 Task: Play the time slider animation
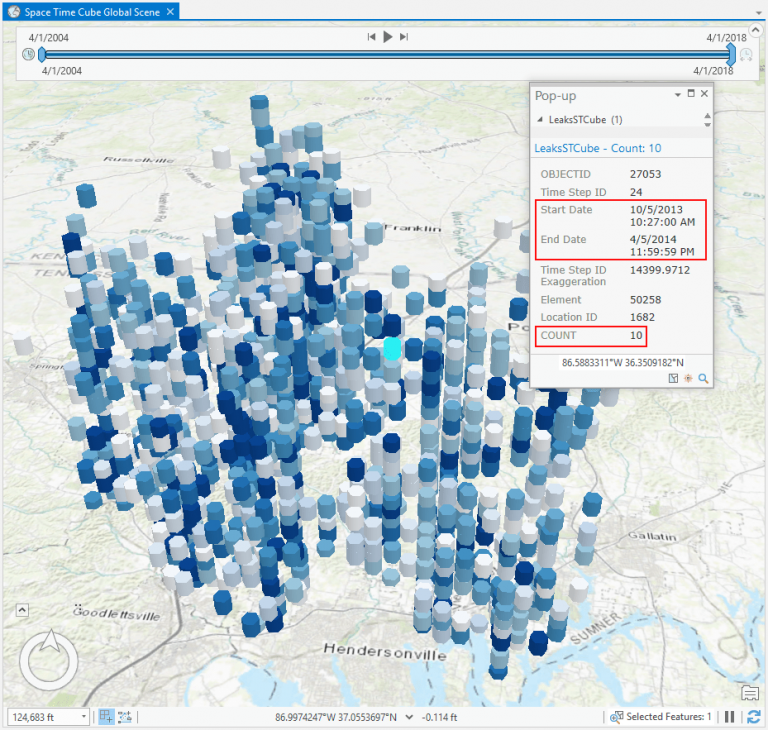387,37
